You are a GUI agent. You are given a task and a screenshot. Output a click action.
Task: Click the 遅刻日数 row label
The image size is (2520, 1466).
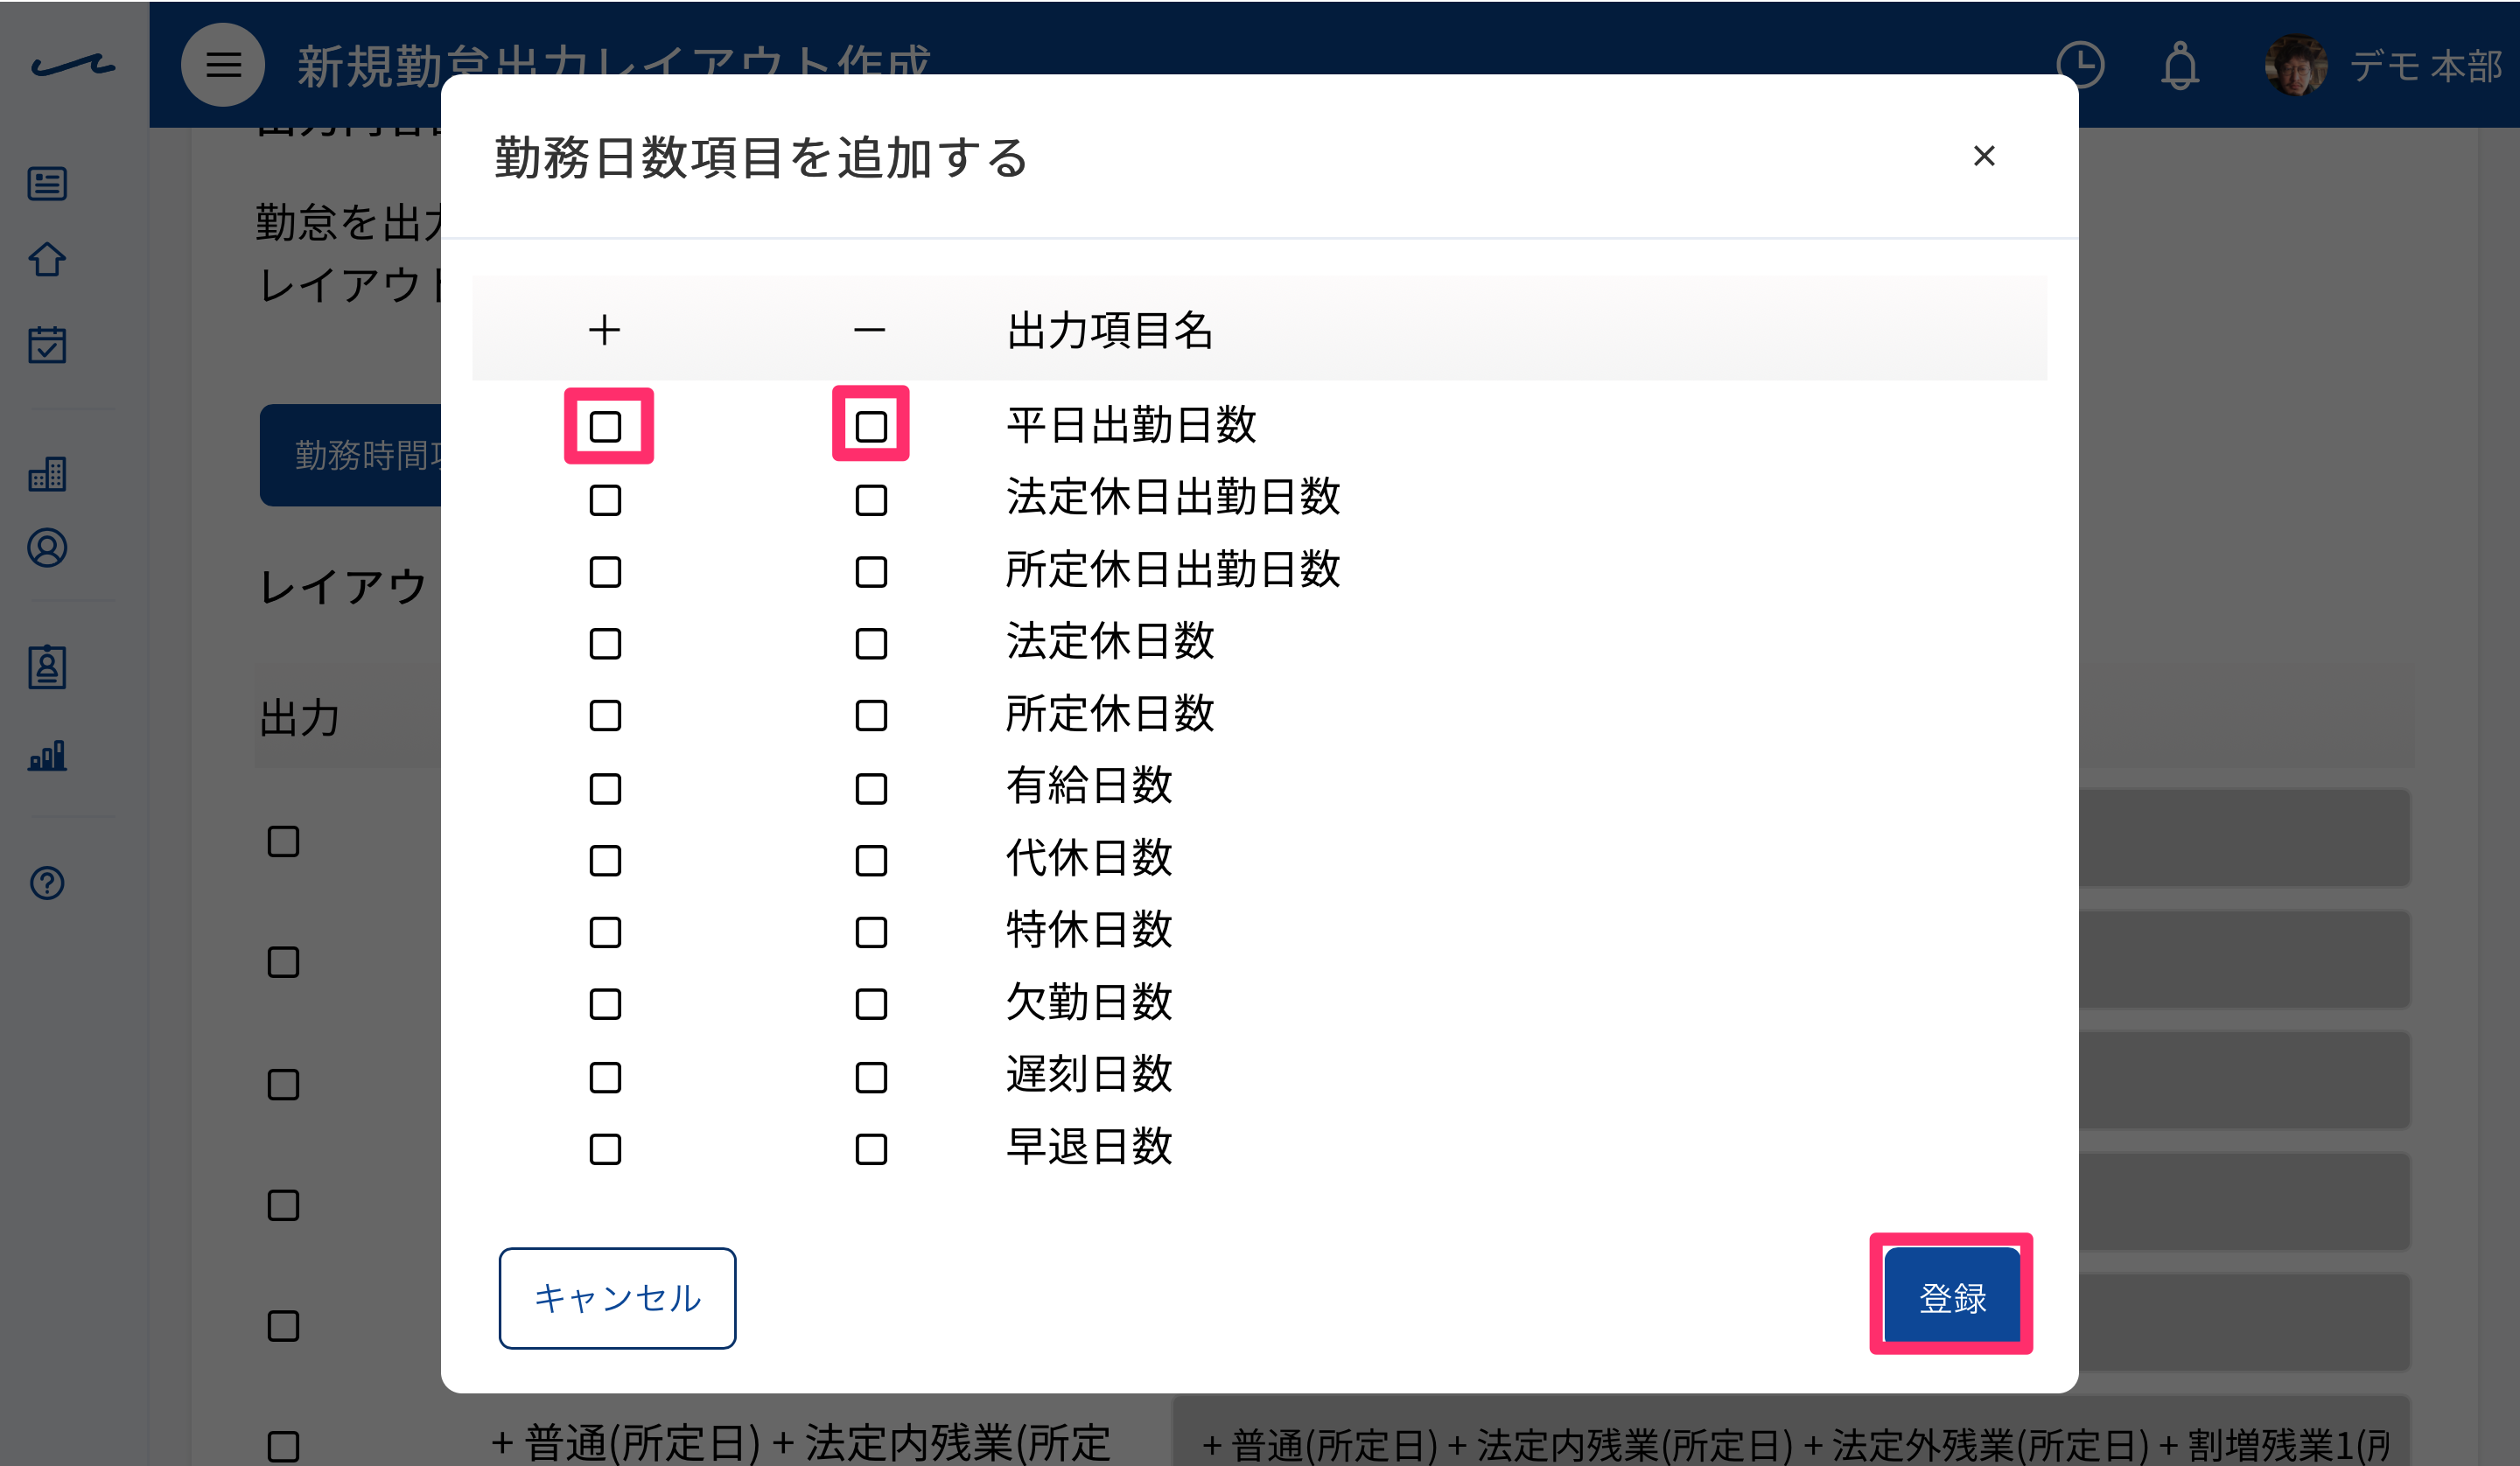[x=1089, y=1075]
